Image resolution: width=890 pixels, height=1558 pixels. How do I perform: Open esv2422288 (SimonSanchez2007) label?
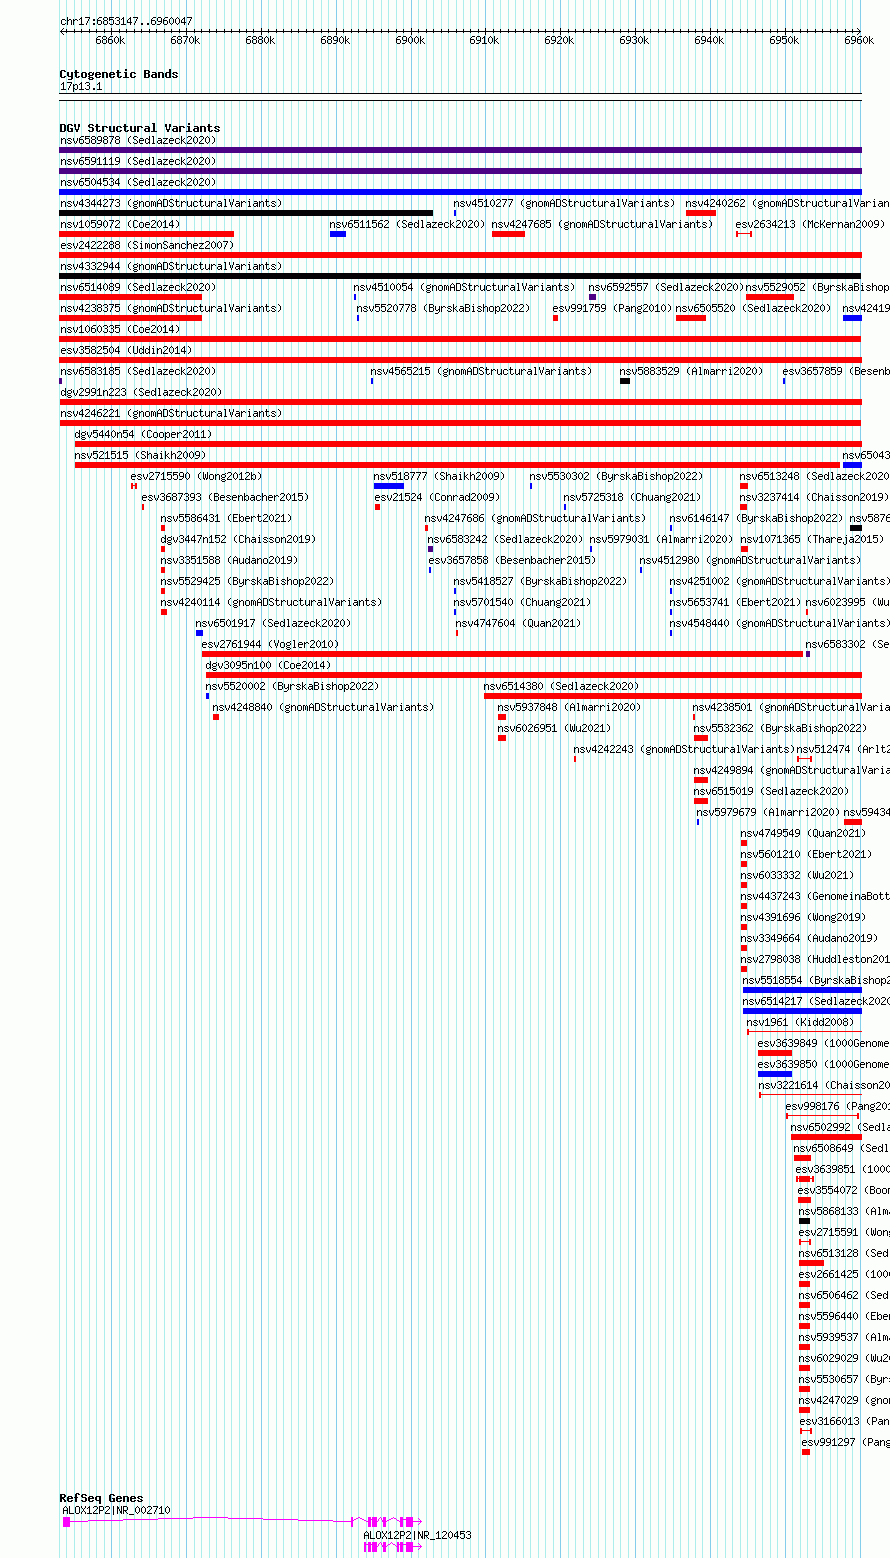click(147, 245)
